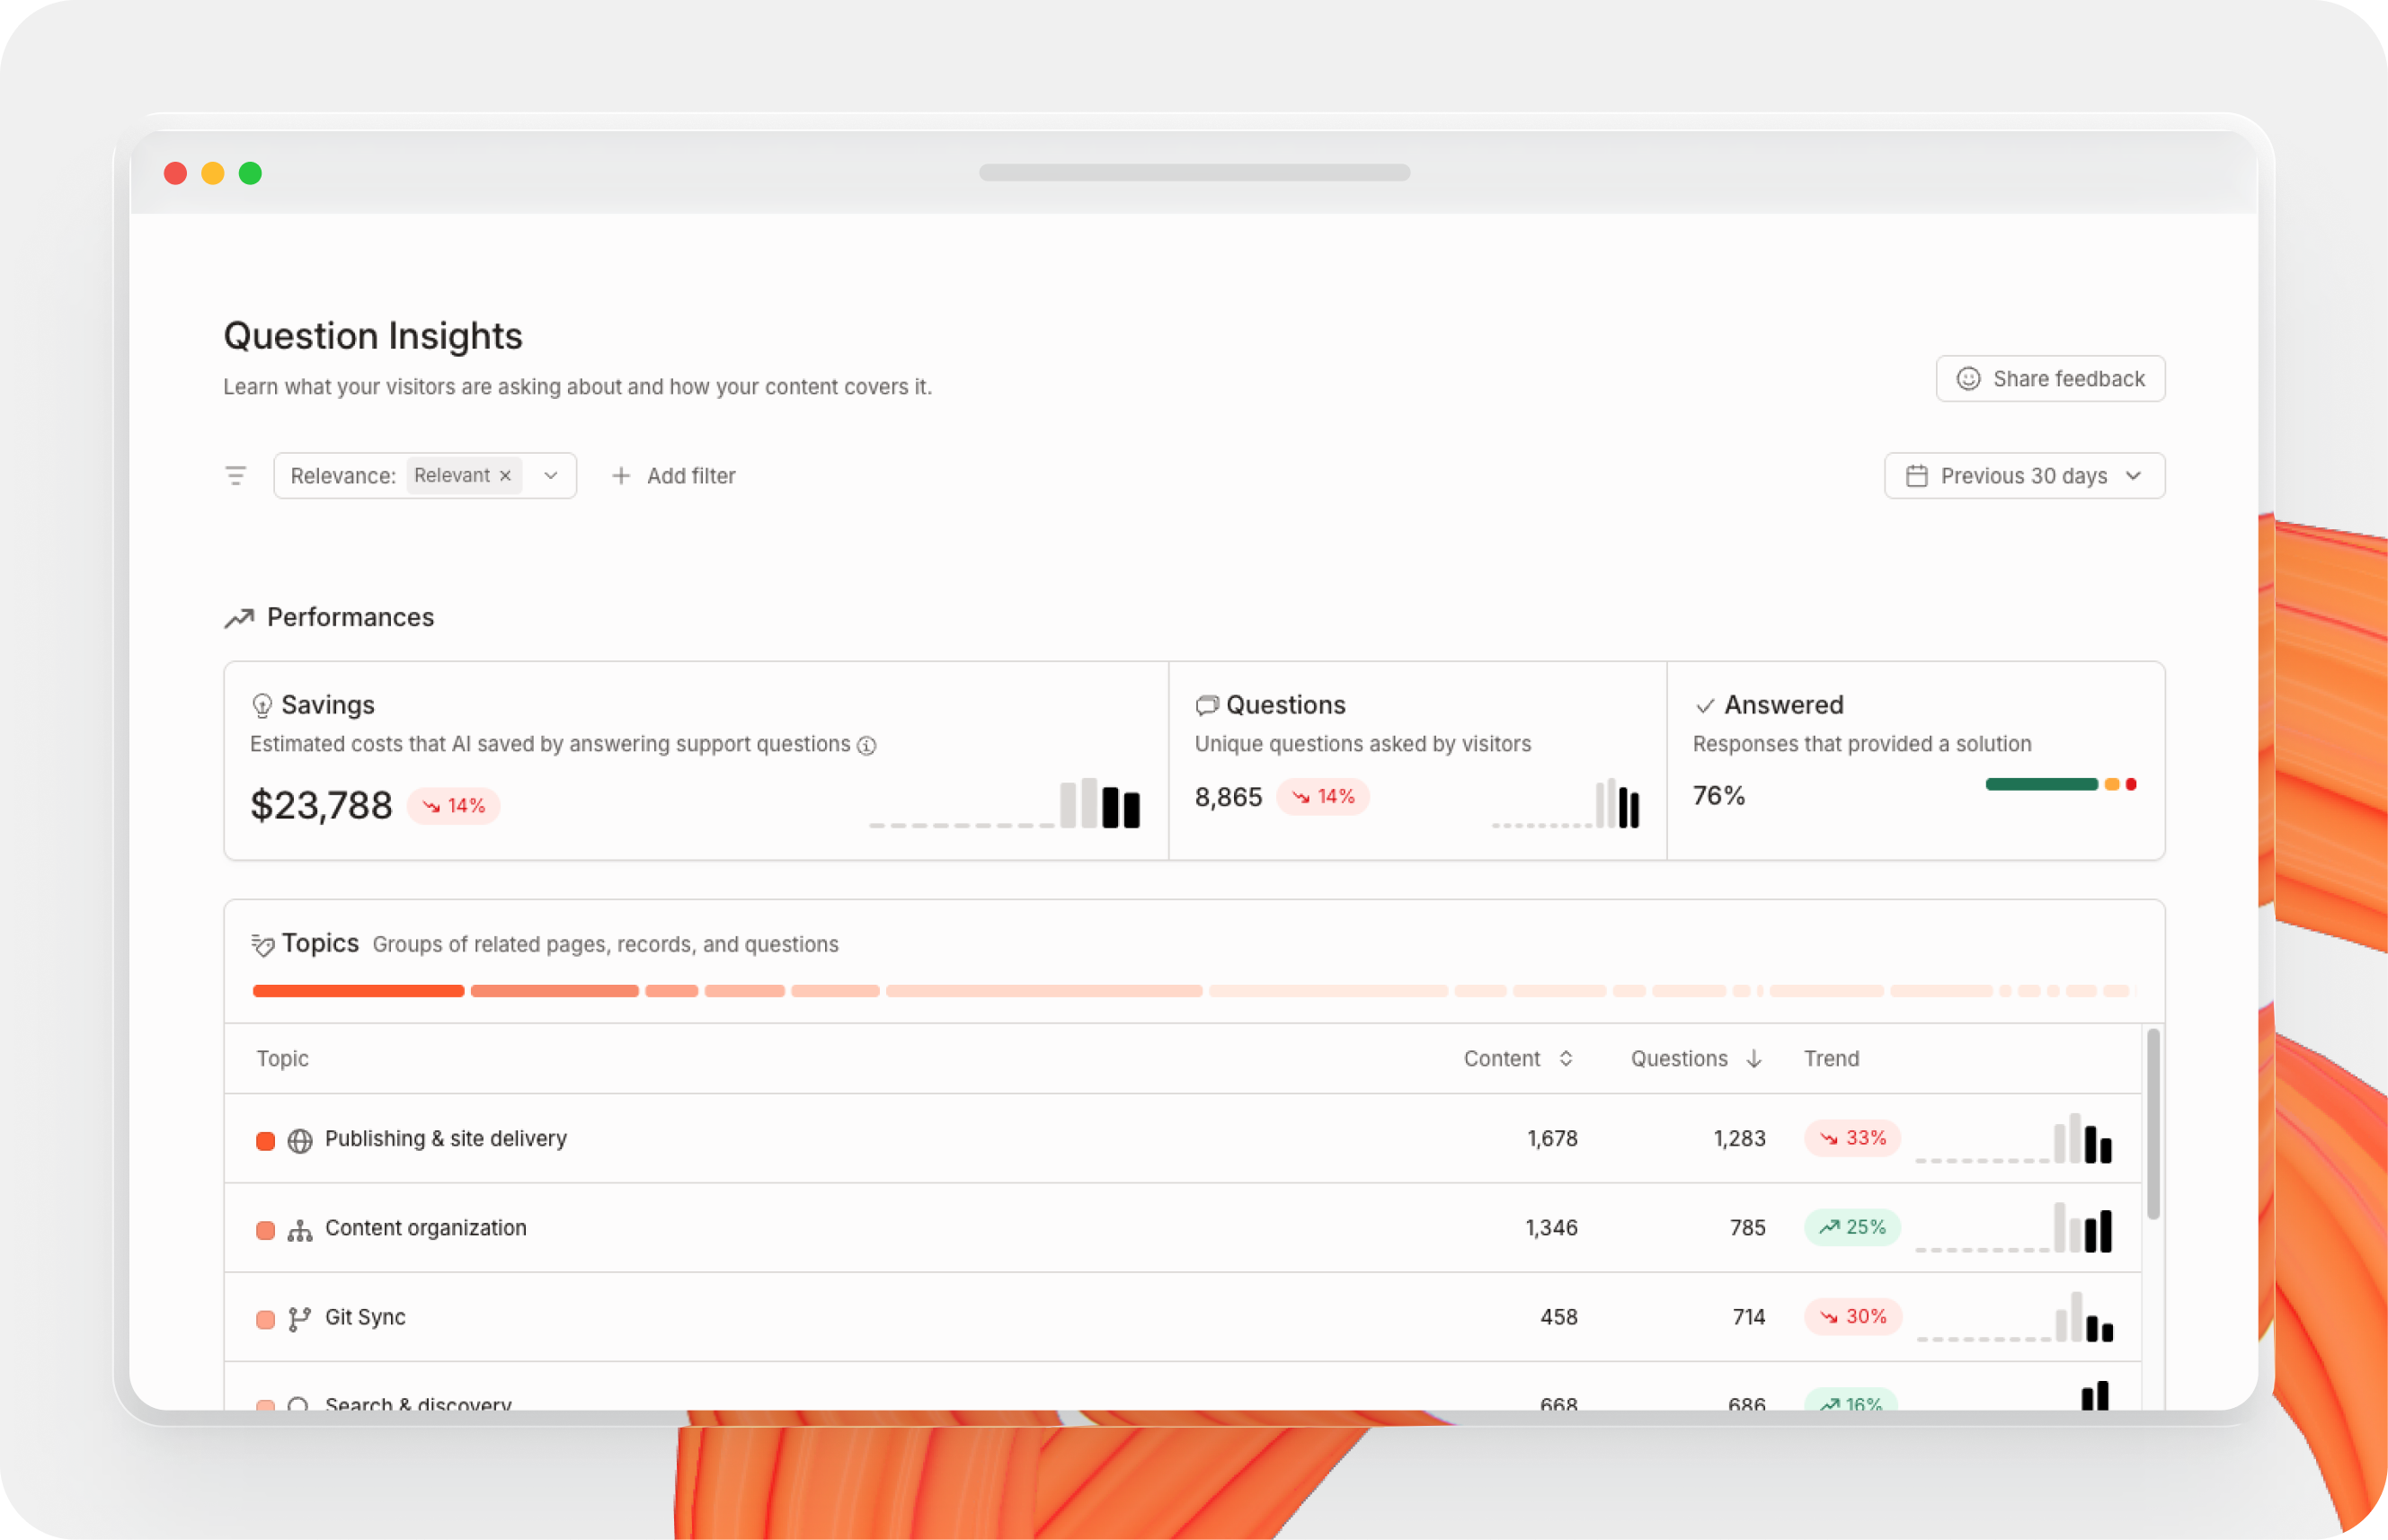This screenshot has width=2388, height=1540.
Task: Click the Savings lightbulb icon
Action: click(x=262, y=706)
